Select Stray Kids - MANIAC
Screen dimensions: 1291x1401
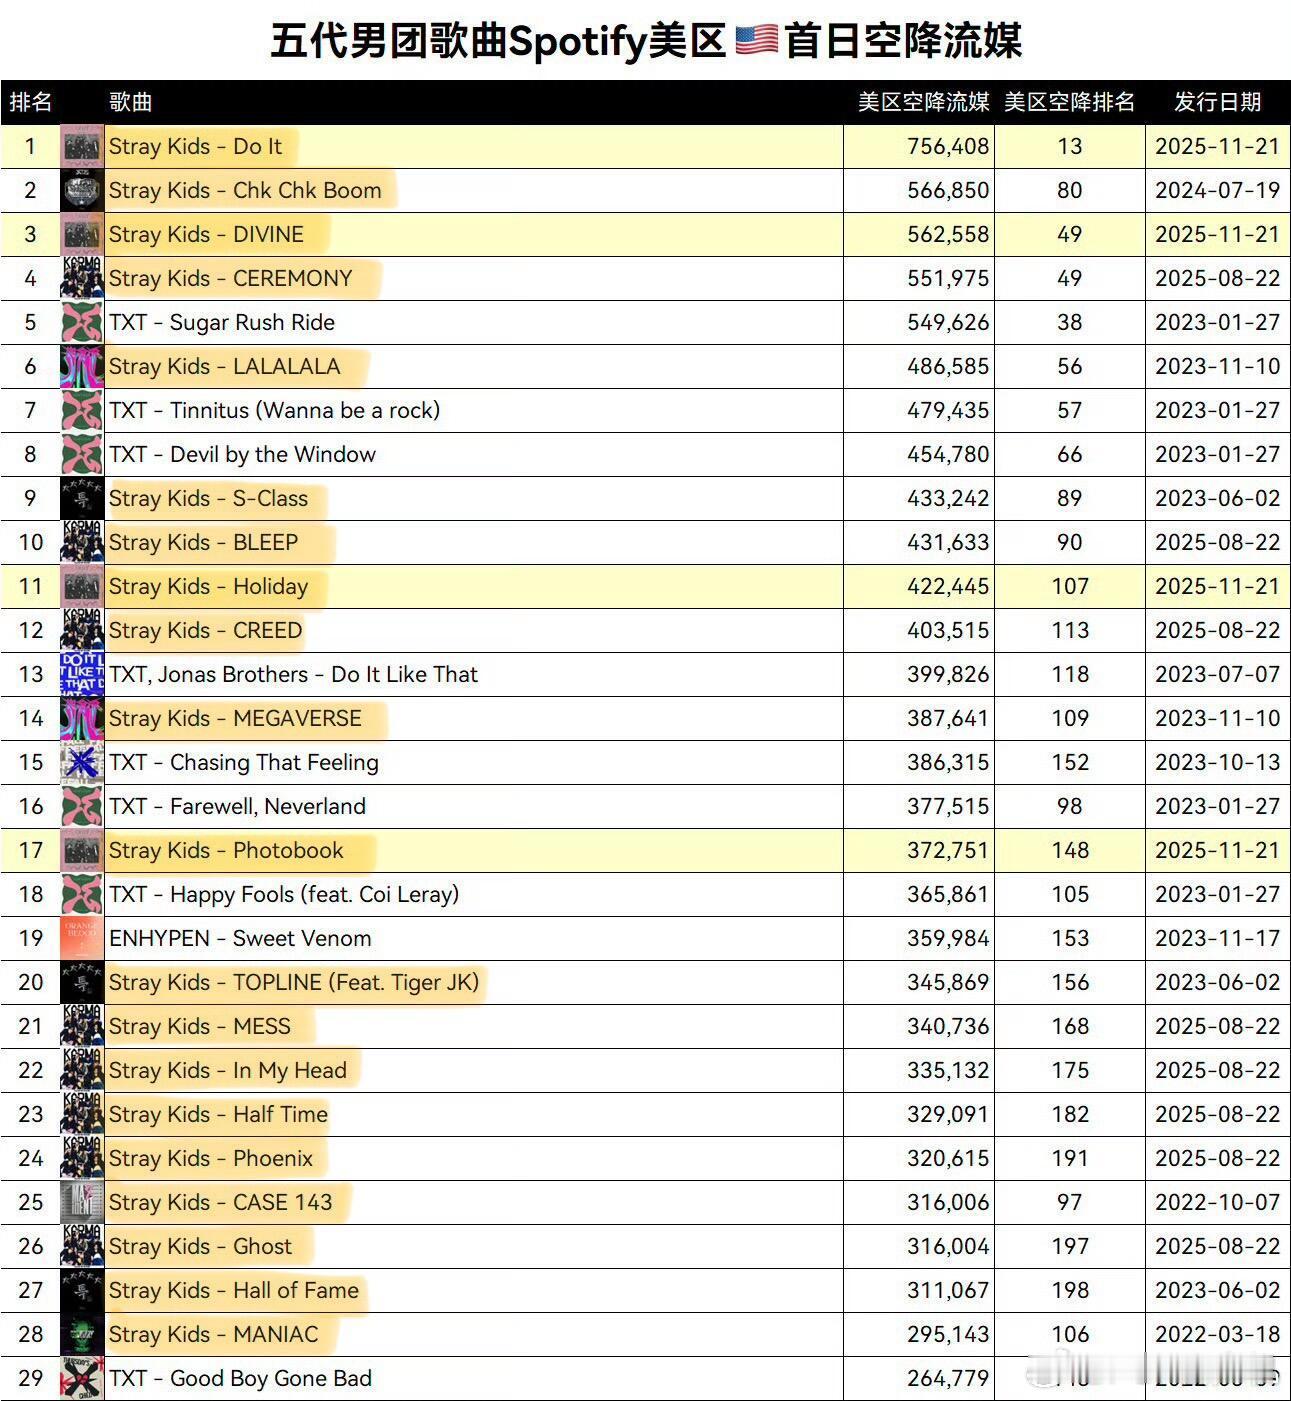(213, 1334)
